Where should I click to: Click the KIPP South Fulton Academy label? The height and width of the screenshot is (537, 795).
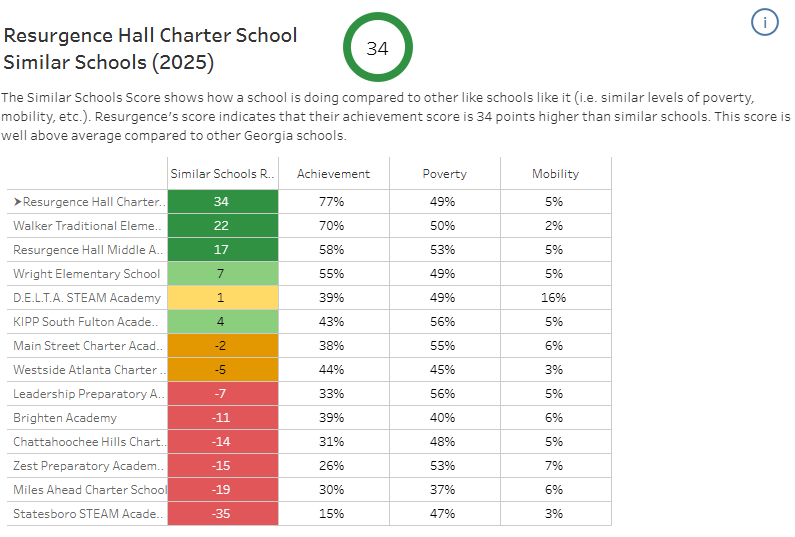tap(85, 322)
